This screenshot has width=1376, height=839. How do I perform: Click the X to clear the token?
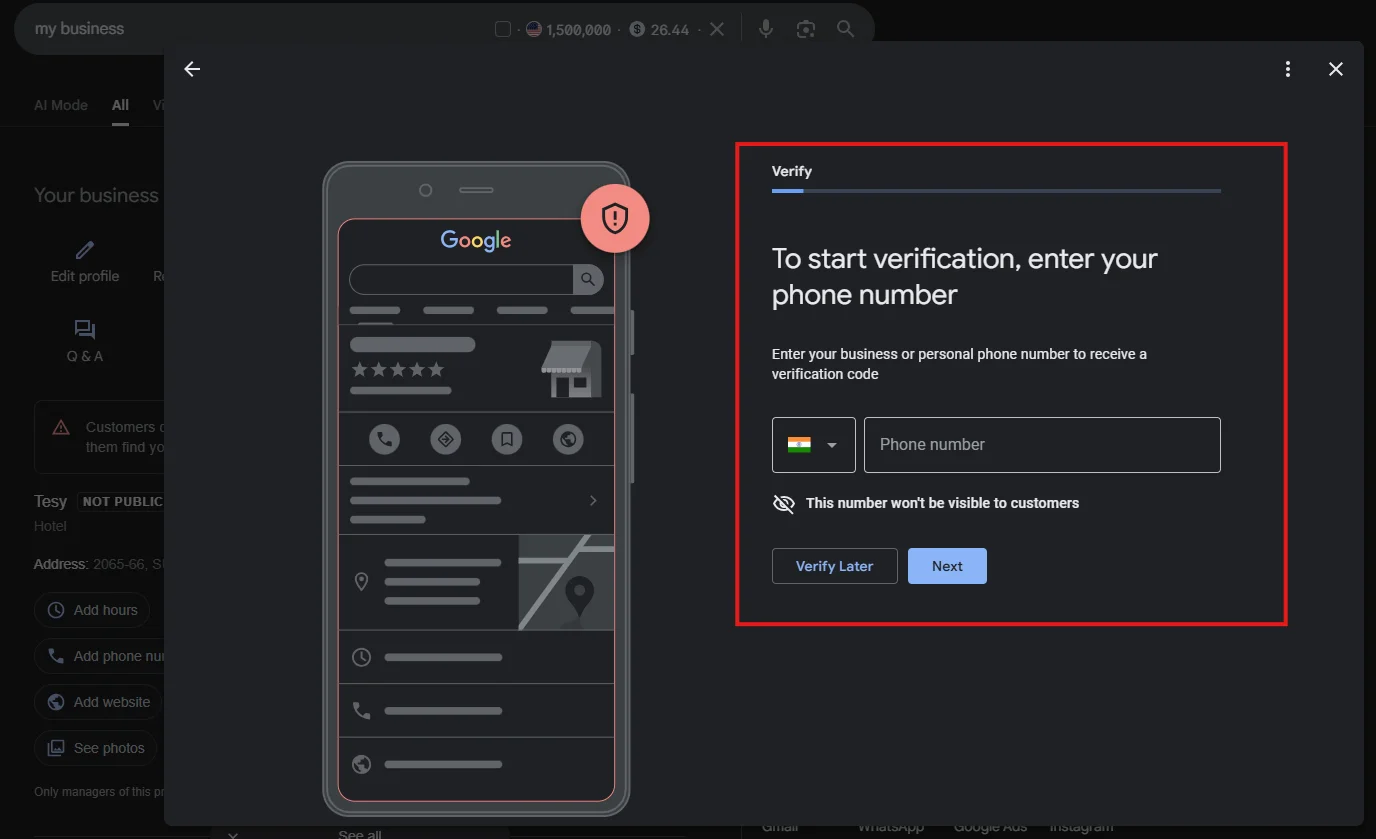tap(716, 28)
